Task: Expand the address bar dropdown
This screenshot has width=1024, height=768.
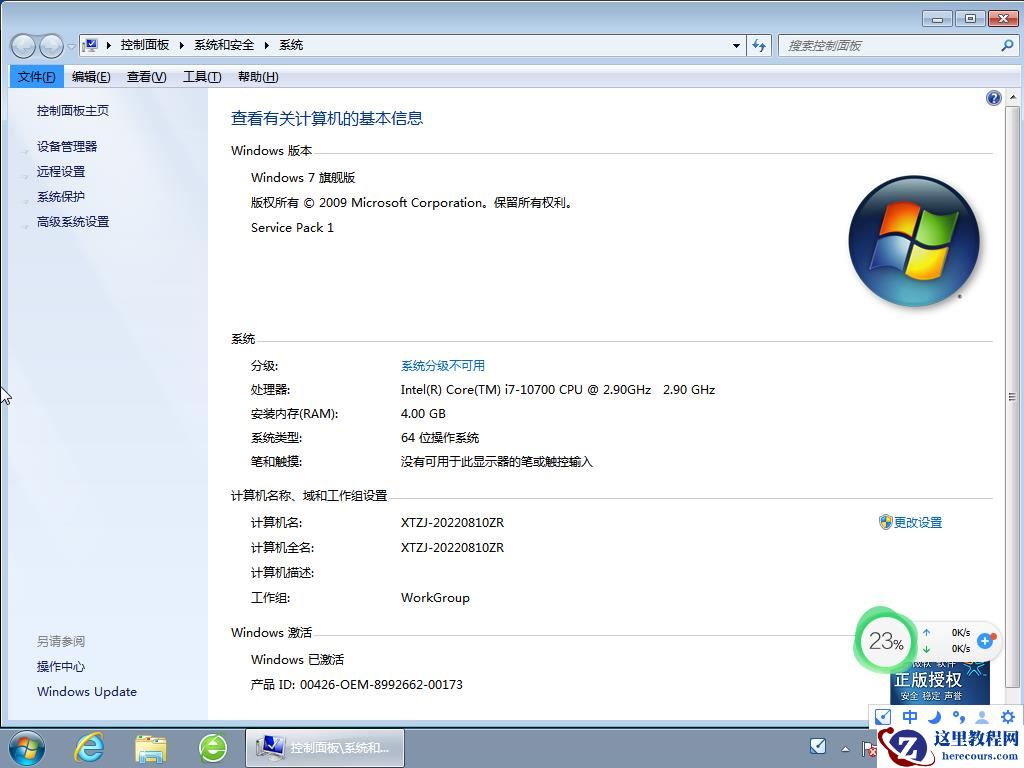Action: 736,45
